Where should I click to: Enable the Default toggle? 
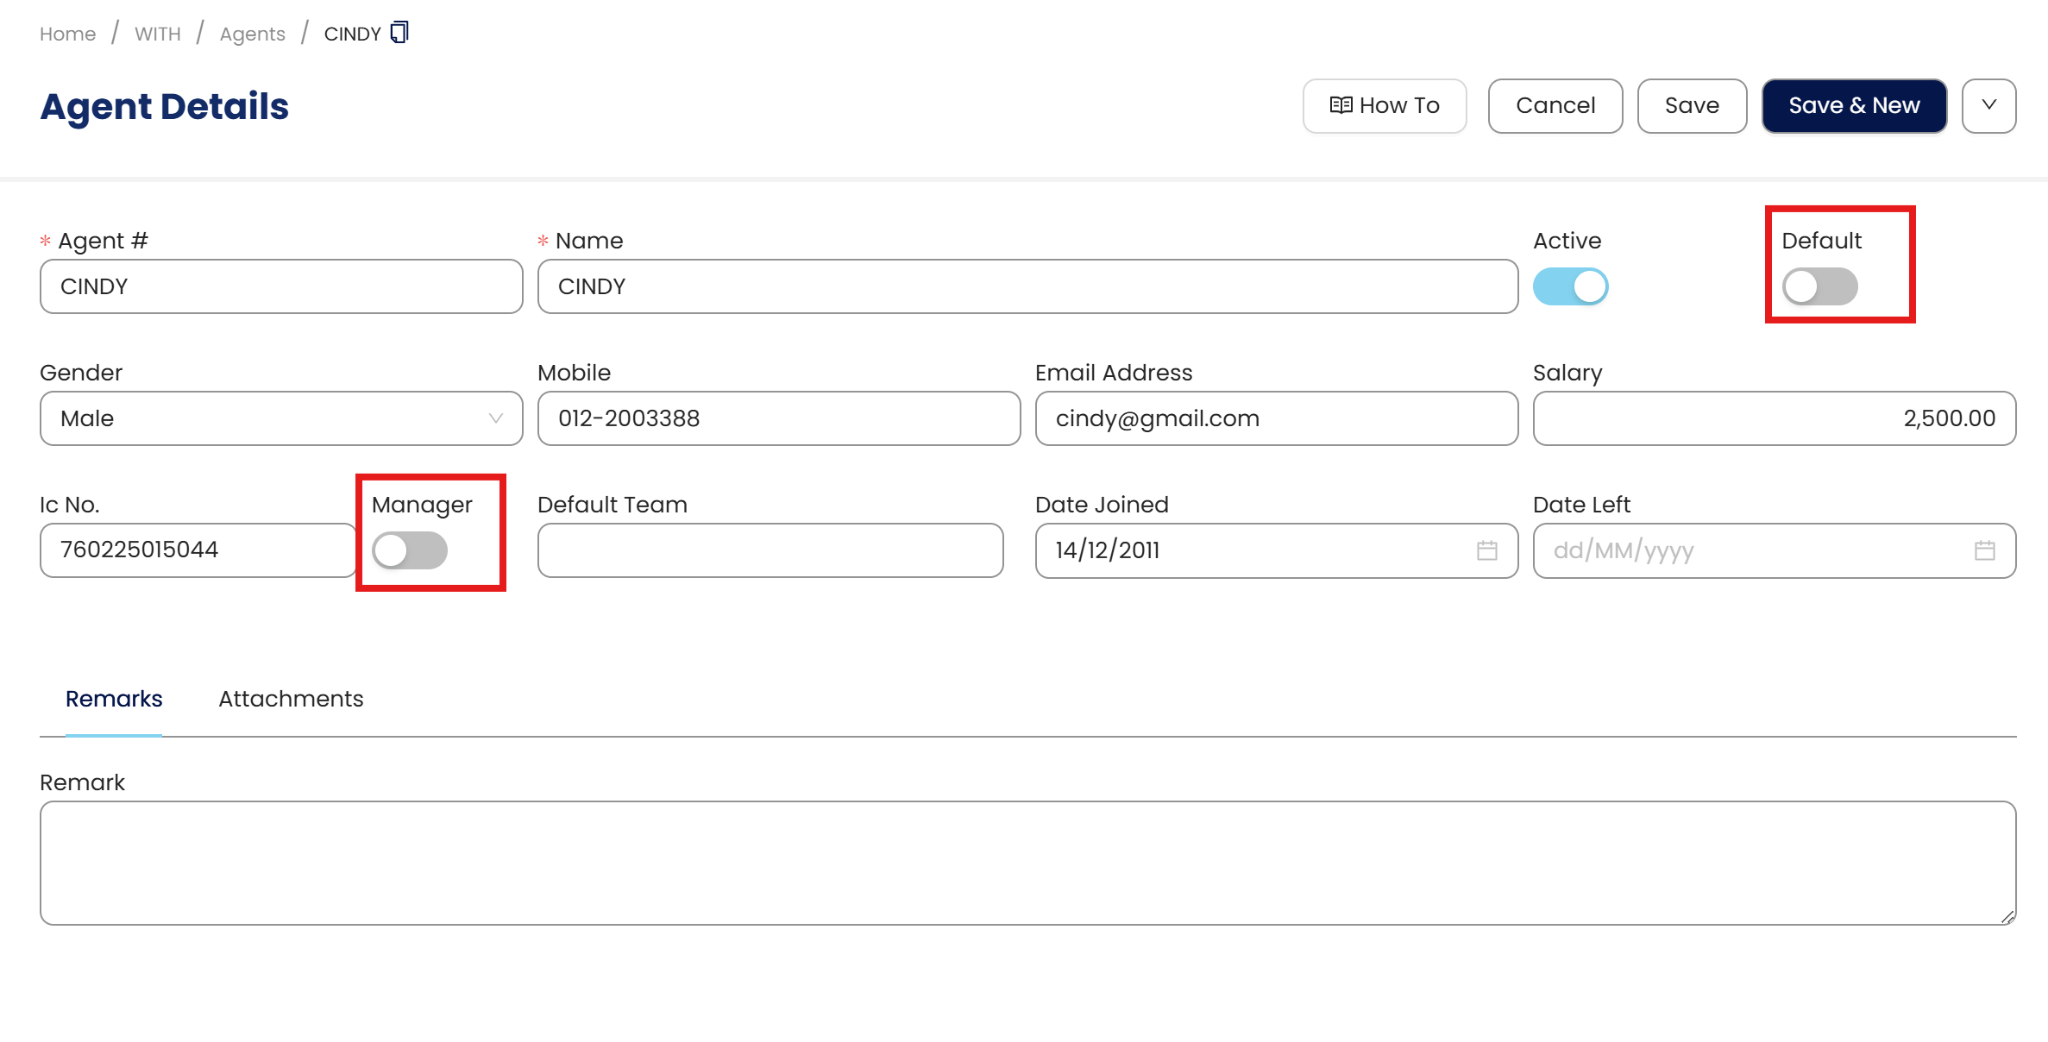1819,287
